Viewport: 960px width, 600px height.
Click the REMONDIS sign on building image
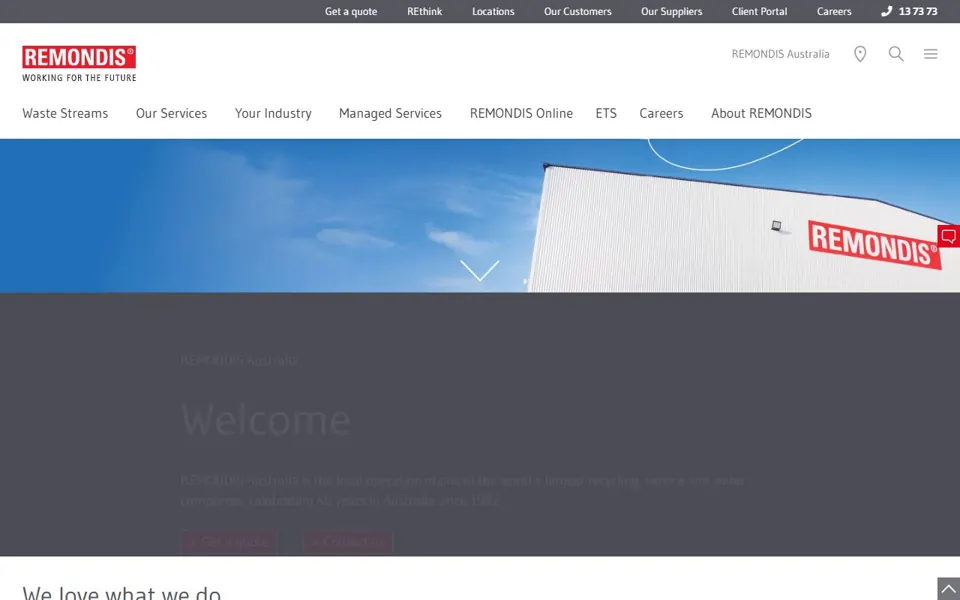873,245
